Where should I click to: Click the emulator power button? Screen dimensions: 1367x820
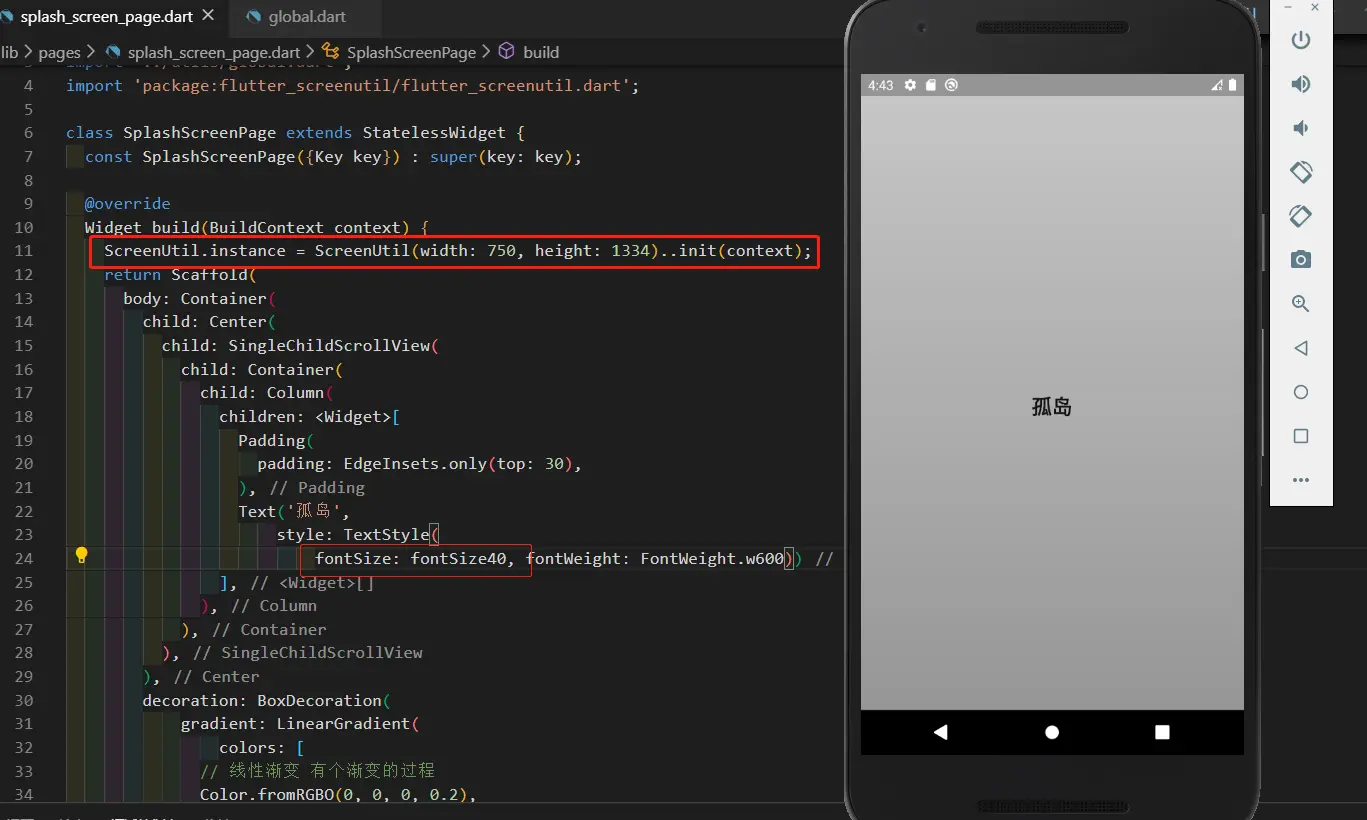(1300, 40)
